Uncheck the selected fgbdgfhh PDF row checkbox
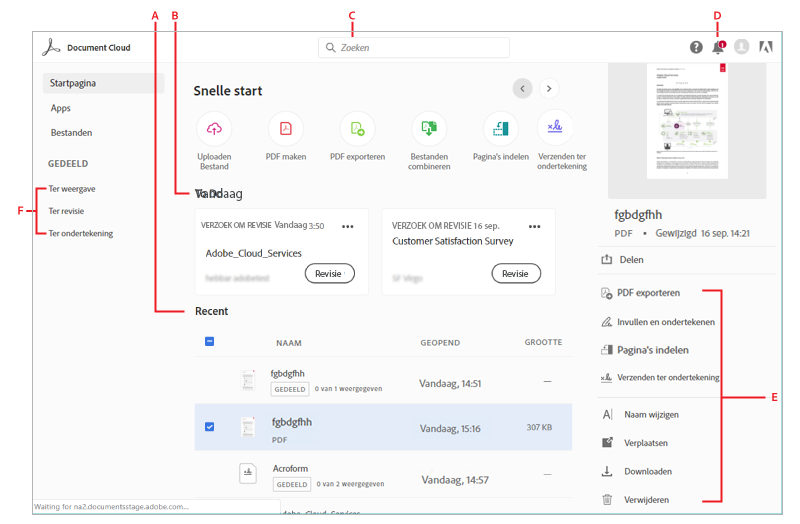 click(209, 427)
